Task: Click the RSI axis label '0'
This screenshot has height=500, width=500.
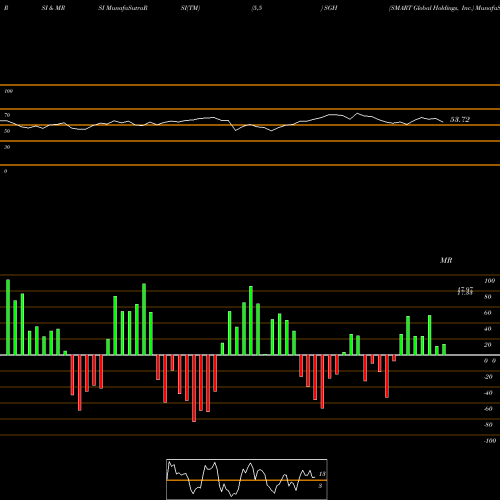Action: click(x=5, y=171)
